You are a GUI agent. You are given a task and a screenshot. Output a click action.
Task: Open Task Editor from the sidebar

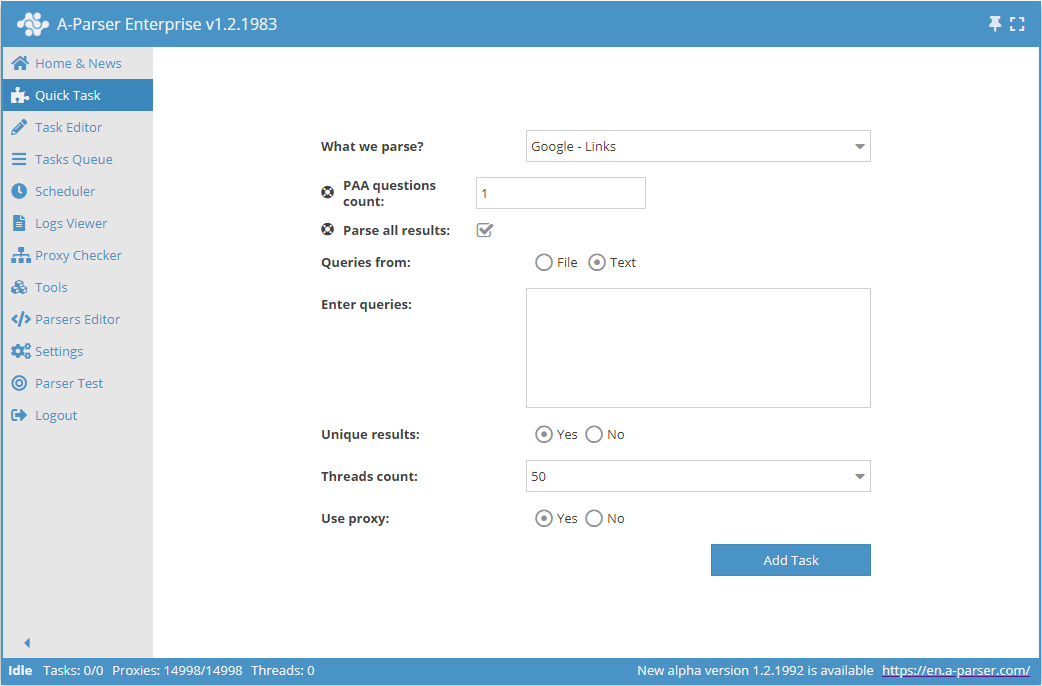pos(68,127)
